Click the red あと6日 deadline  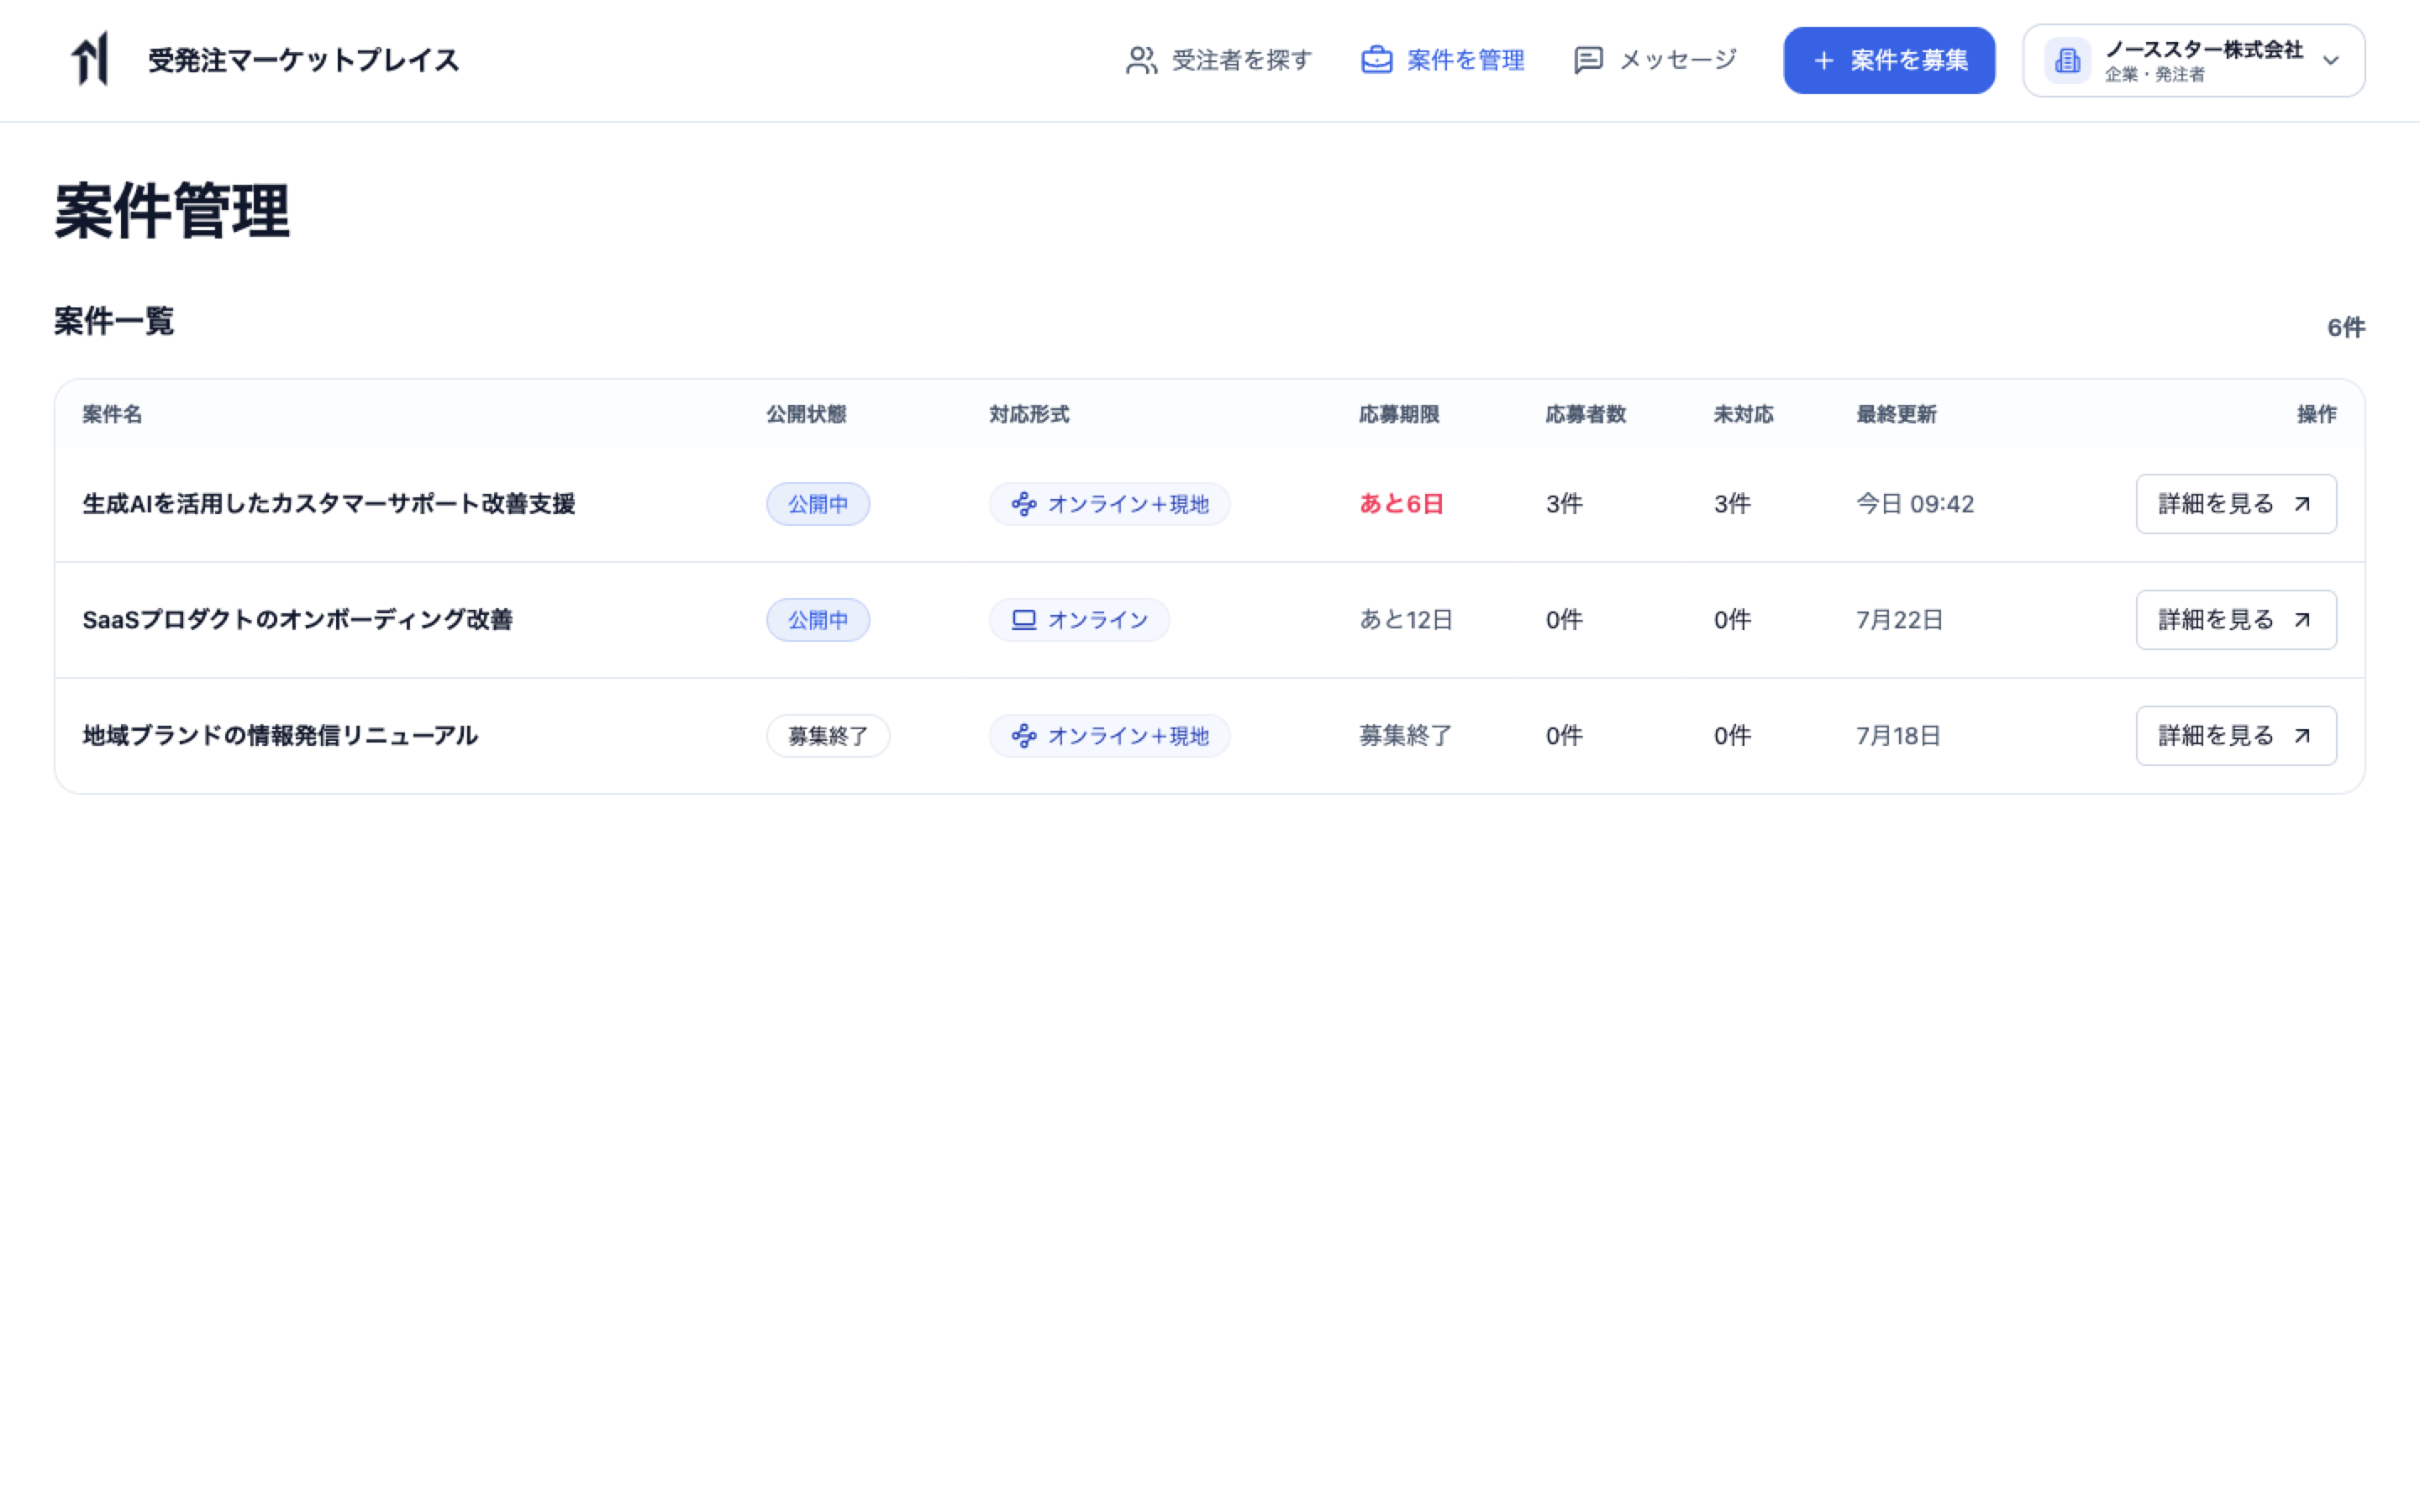point(1402,504)
